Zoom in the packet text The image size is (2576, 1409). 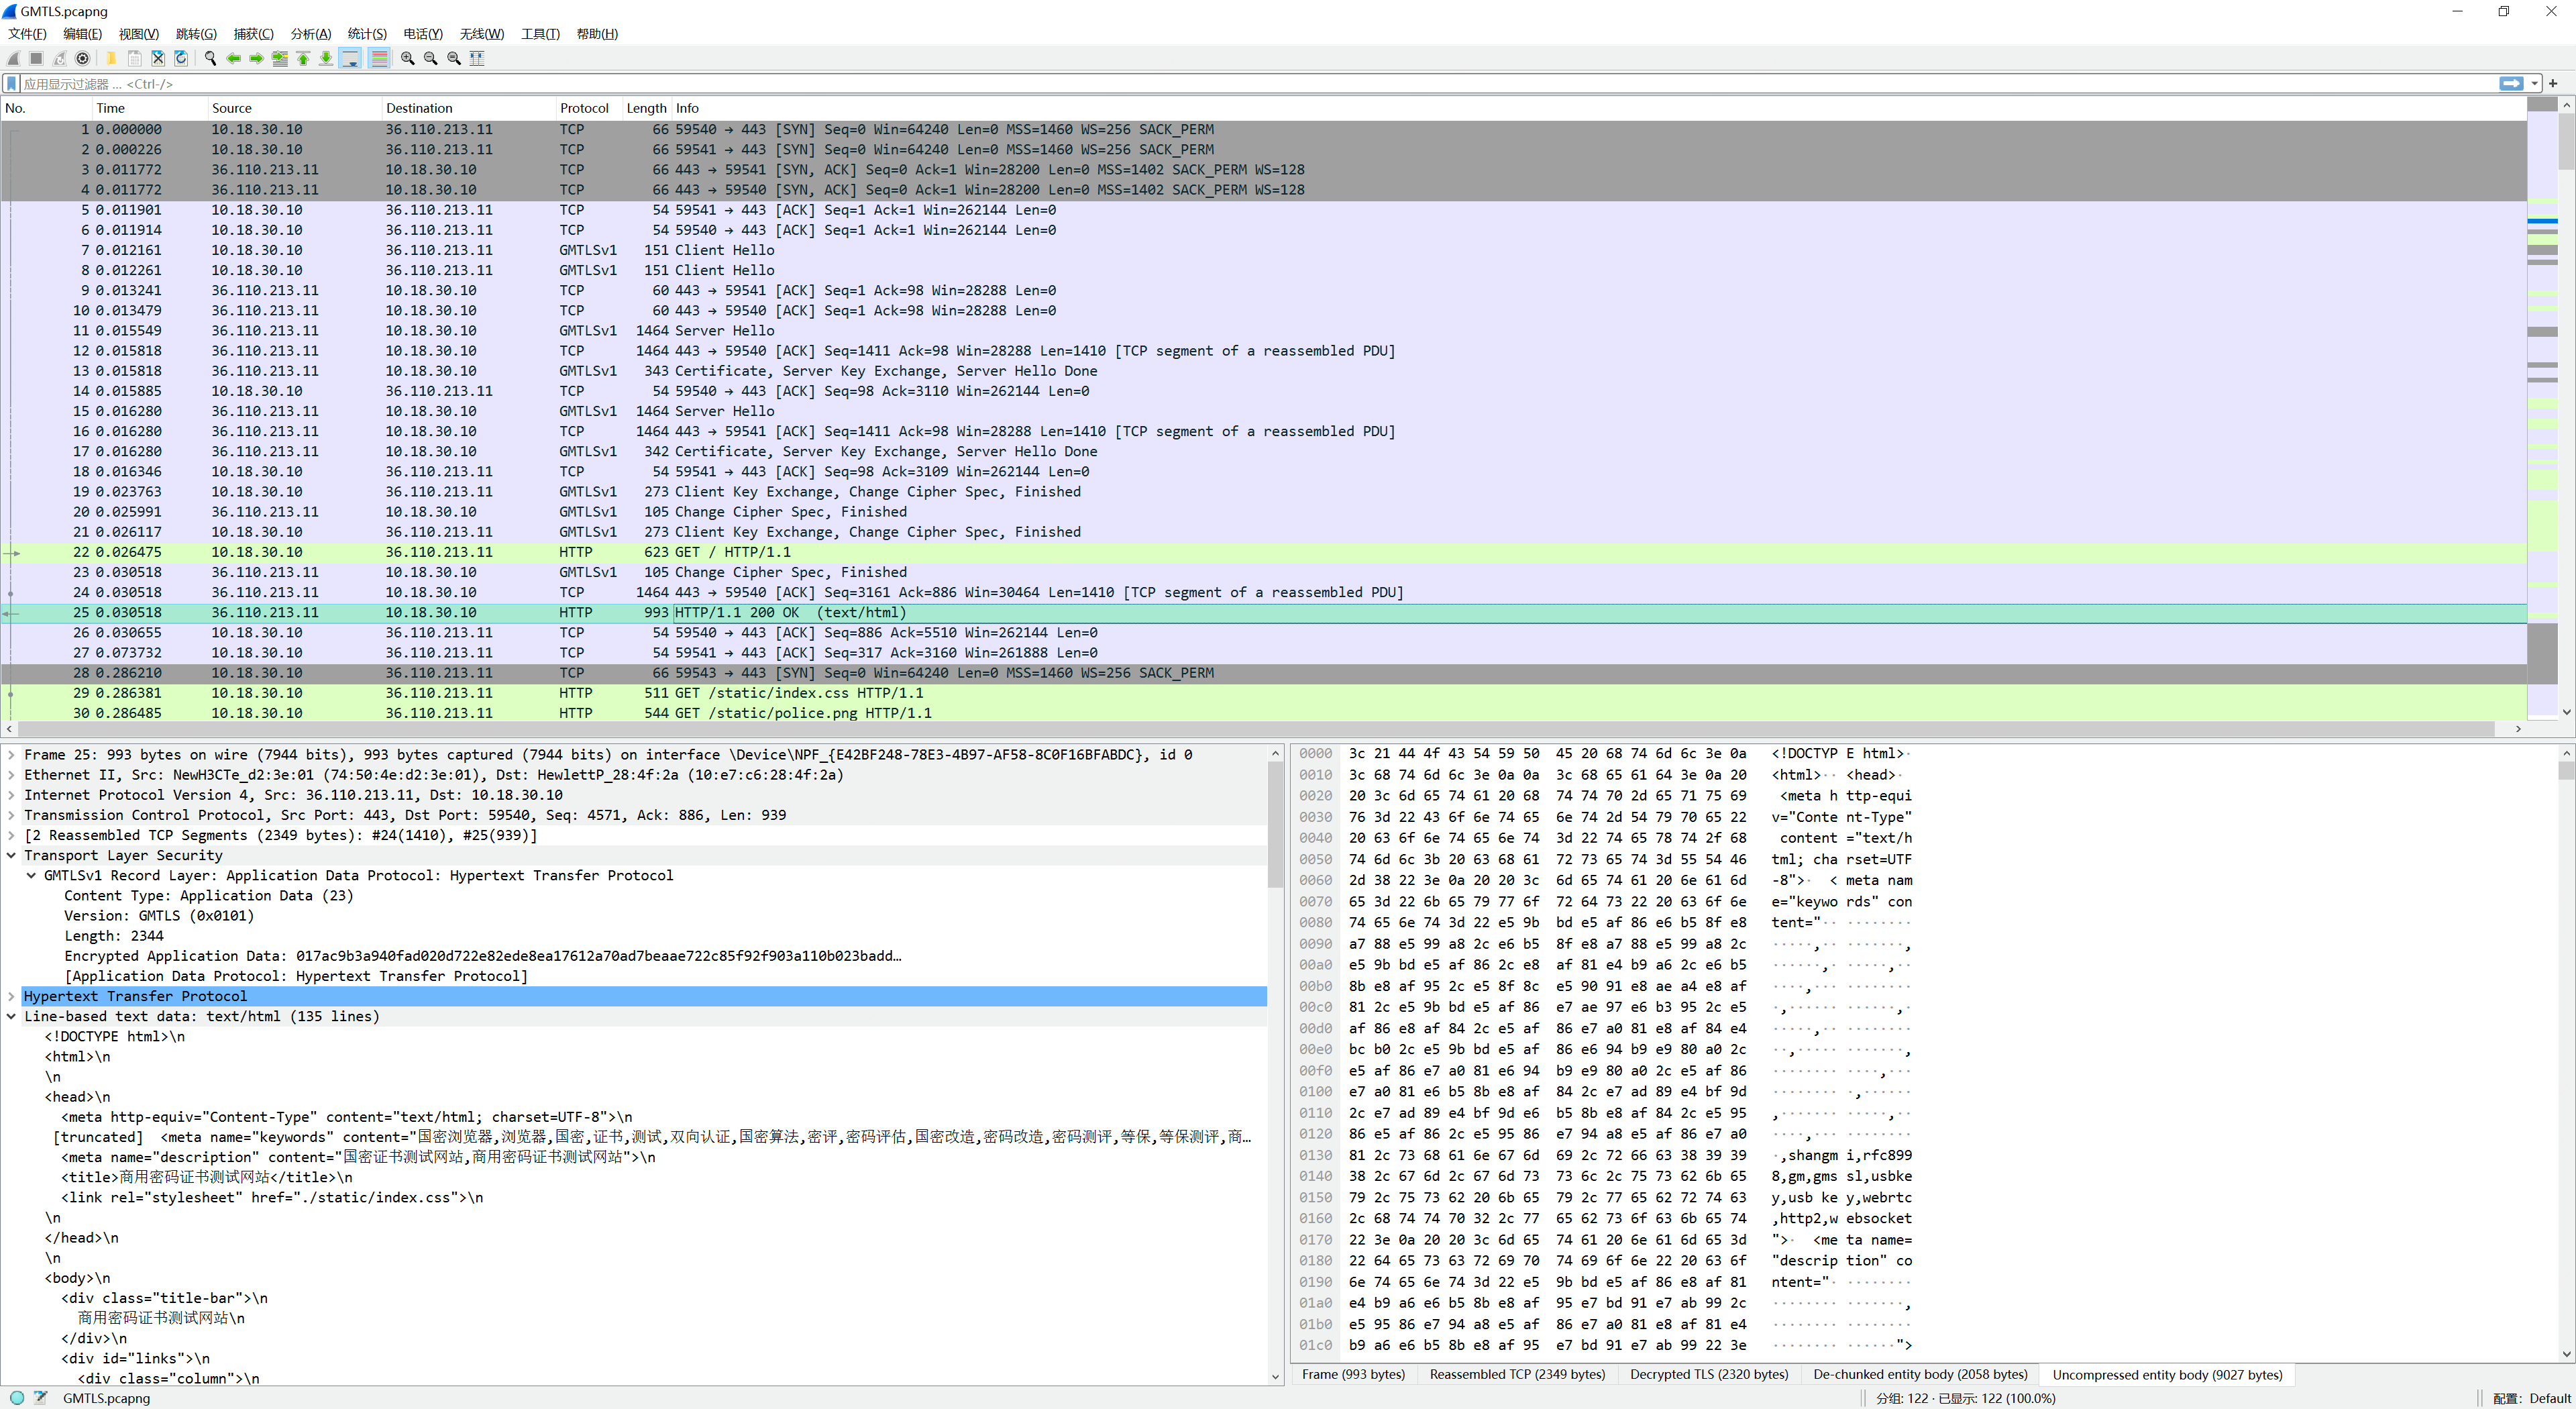[408, 58]
